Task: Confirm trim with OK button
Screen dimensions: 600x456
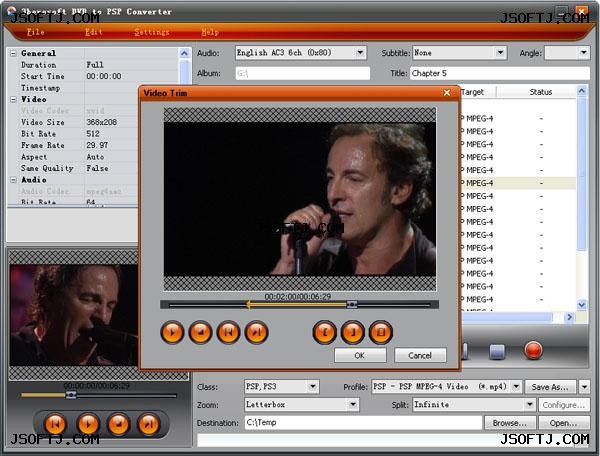Action: [x=360, y=355]
